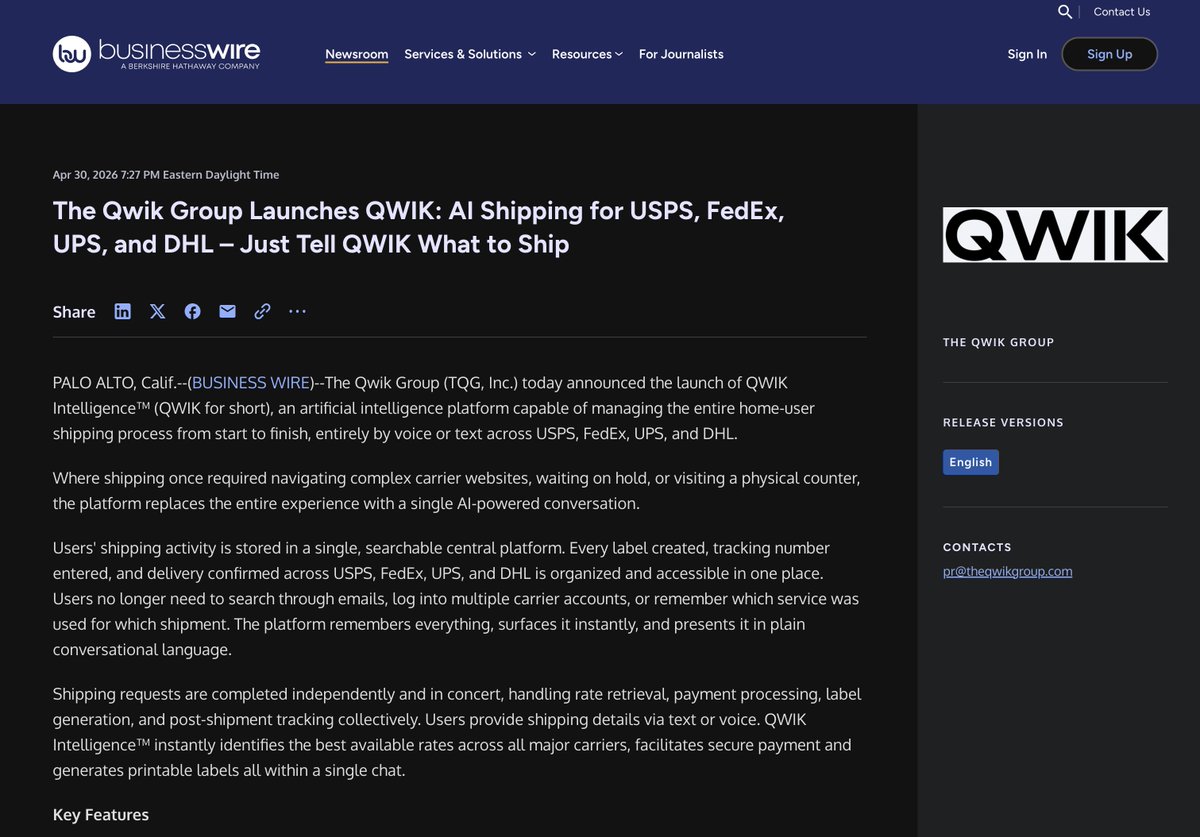The height and width of the screenshot is (837, 1200).
Task: Click the Key Features heading
Action: [101, 814]
